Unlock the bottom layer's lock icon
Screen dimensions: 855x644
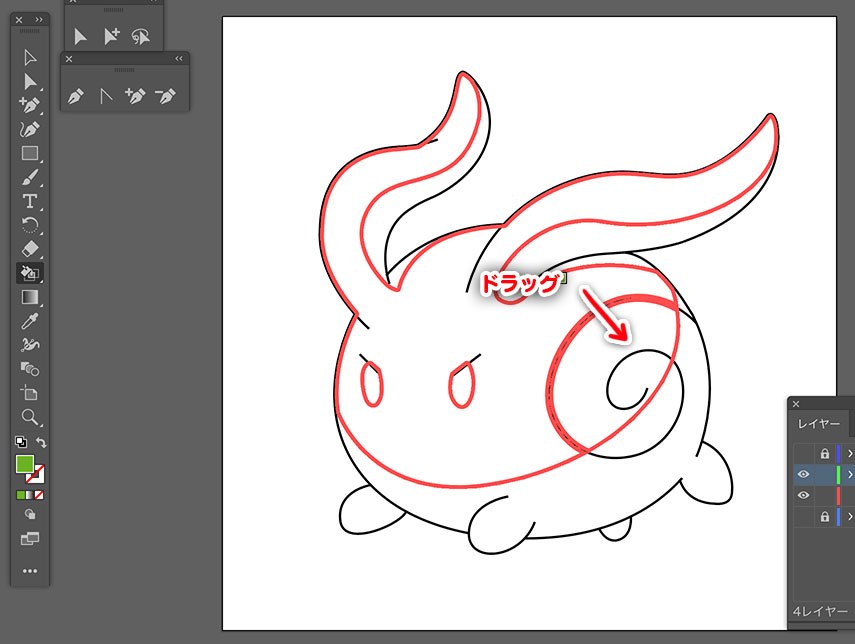tap(824, 516)
